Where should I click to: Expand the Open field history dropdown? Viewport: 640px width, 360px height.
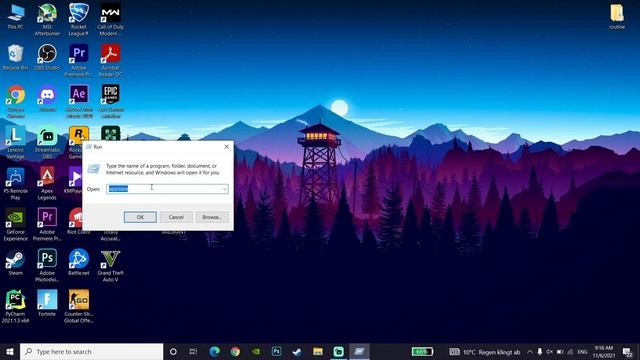pyautogui.click(x=224, y=189)
